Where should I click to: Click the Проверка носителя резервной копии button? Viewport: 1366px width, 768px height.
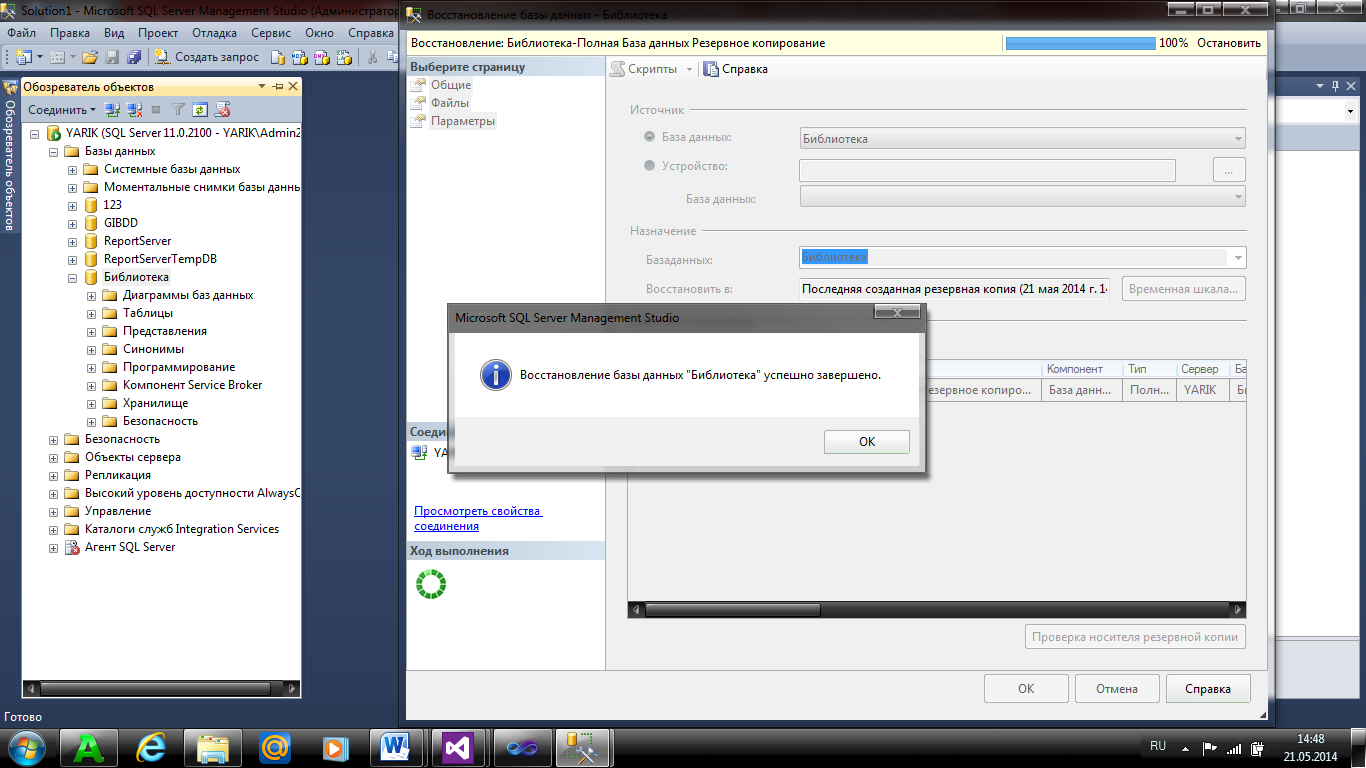(x=1135, y=636)
